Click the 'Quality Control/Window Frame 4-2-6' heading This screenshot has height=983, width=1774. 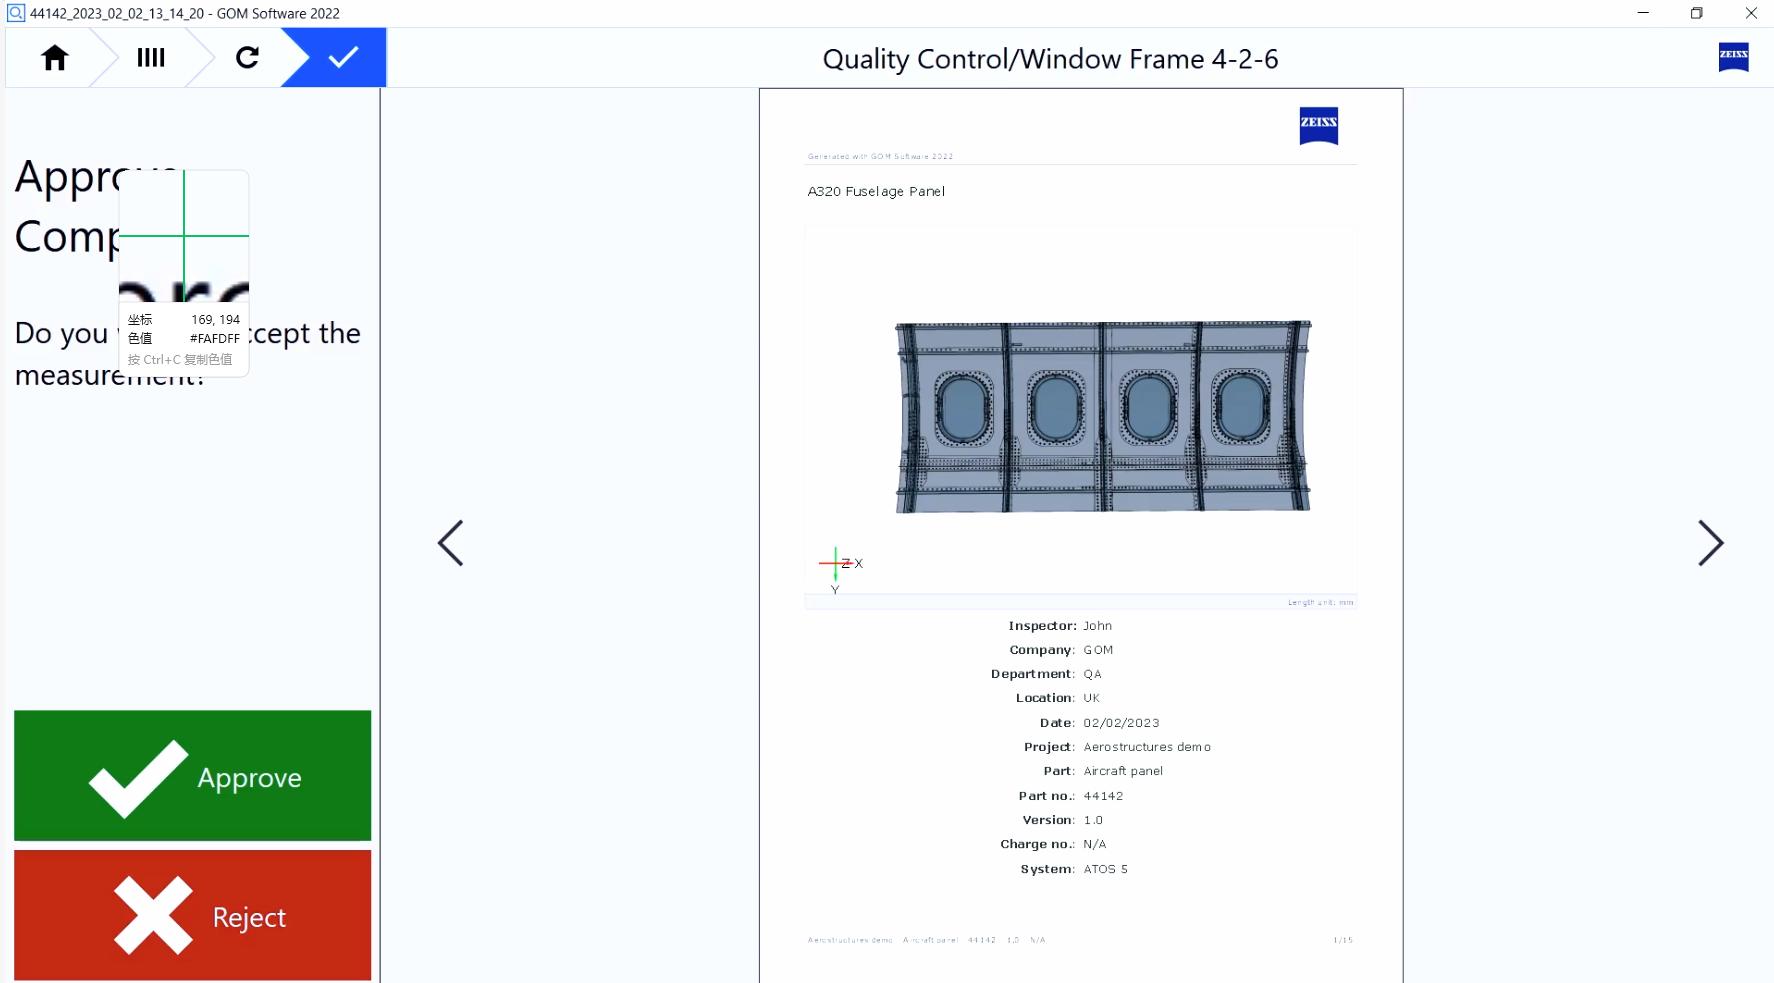point(1050,59)
